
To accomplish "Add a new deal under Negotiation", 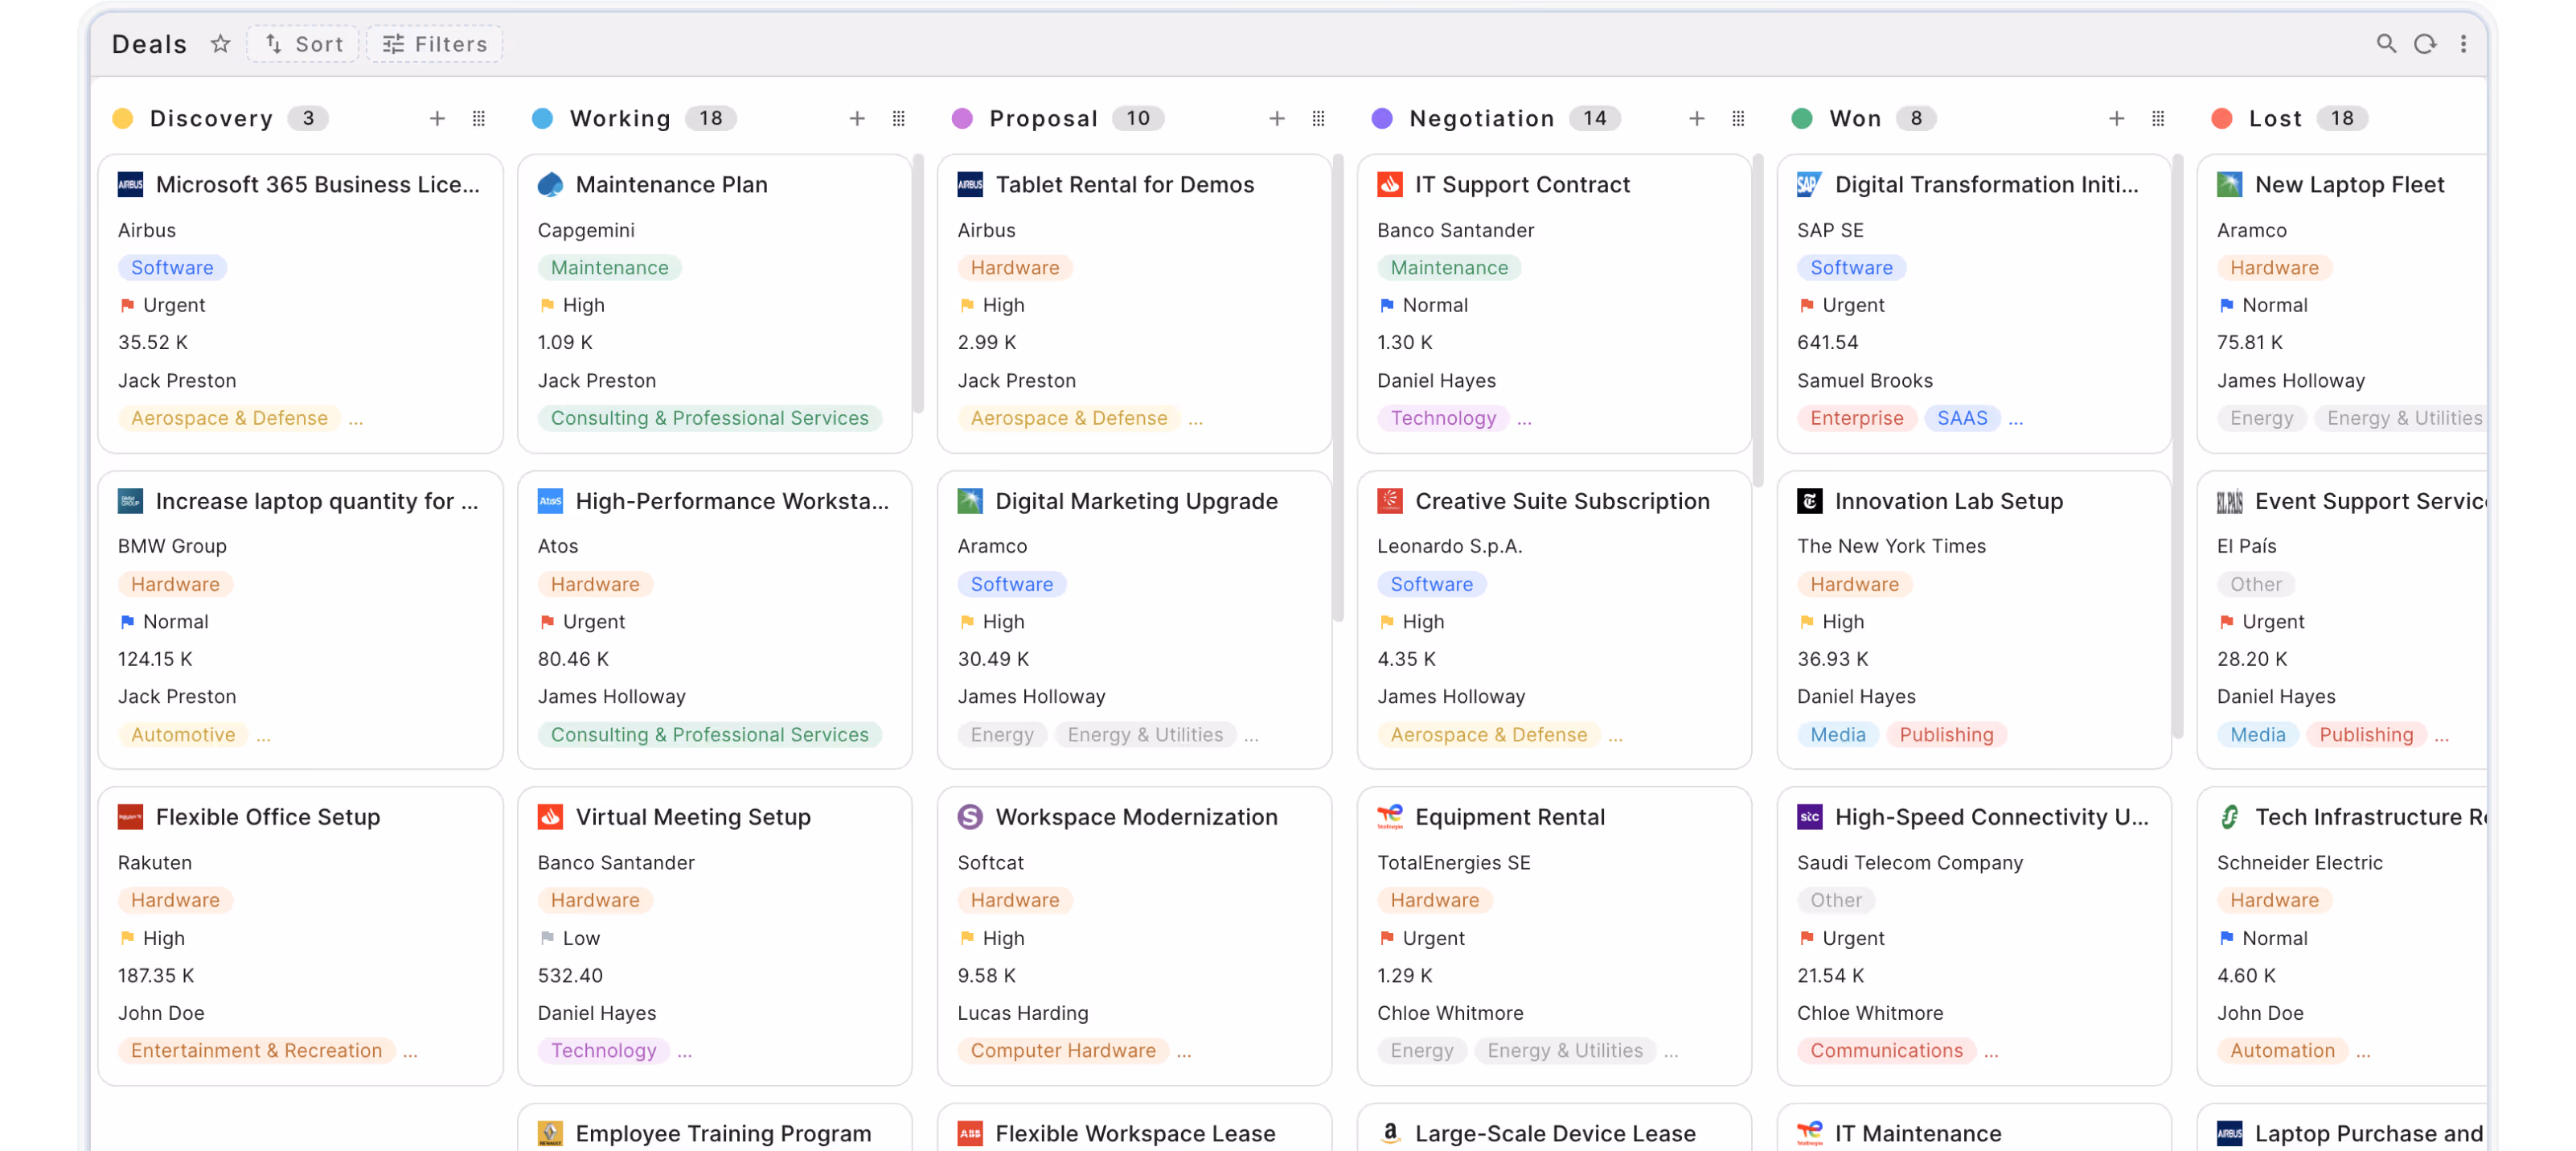I will coord(1697,118).
